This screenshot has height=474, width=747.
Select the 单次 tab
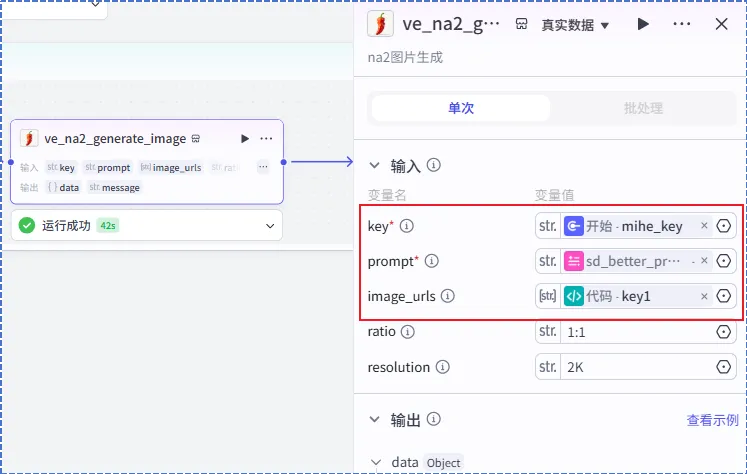(461, 108)
